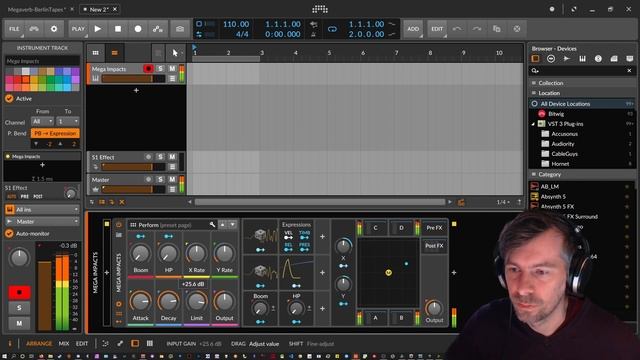
Task: Open the EDIT menu in top toolbar
Action: pos(437,29)
